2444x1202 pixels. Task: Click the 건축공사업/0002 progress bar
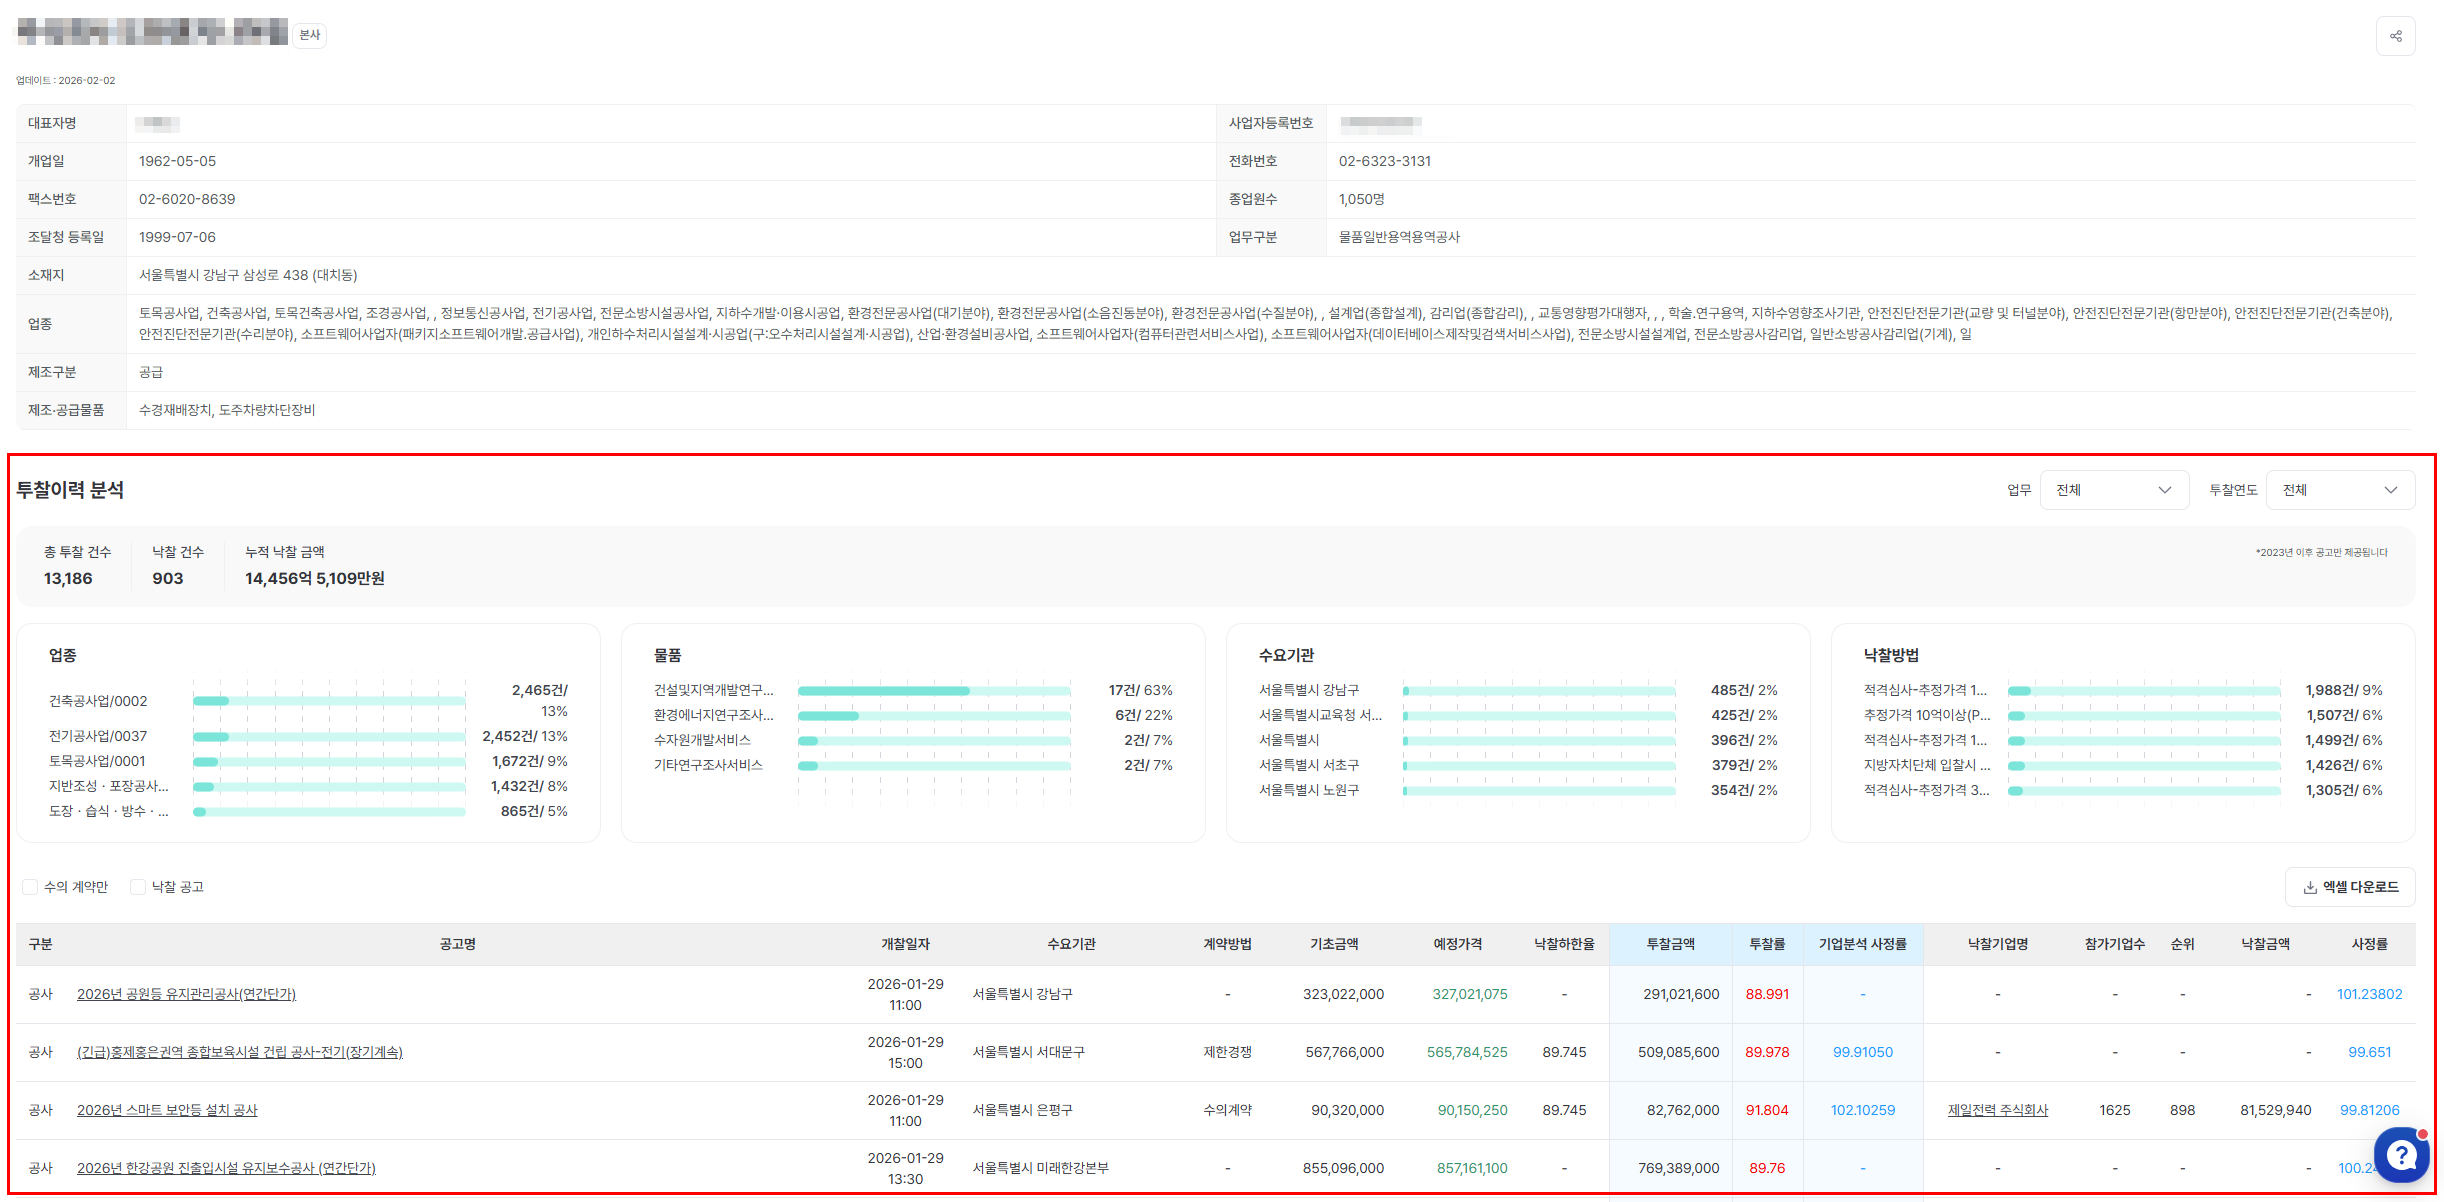click(x=329, y=701)
